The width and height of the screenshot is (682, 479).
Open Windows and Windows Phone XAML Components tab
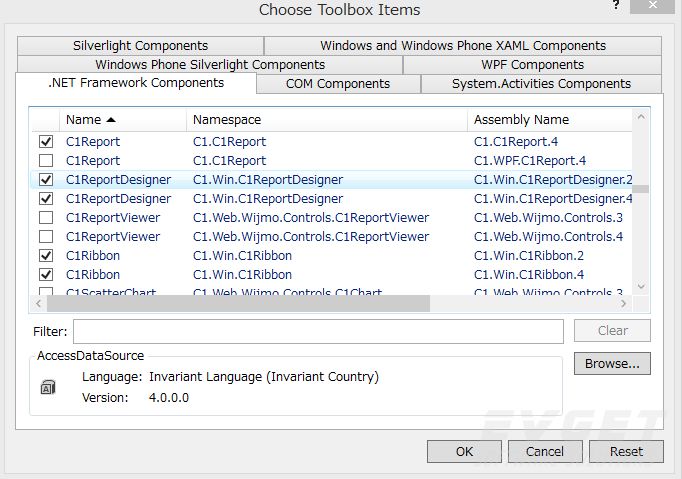coord(463,46)
